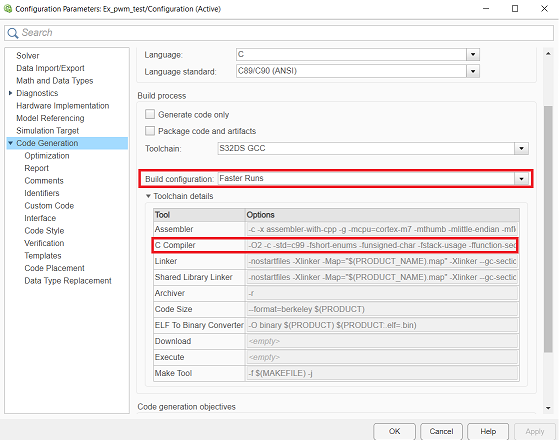The width and height of the screenshot is (559, 440).
Task: Click the ELF To Binary Converter options
Action: pyautogui.click(x=382, y=325)
